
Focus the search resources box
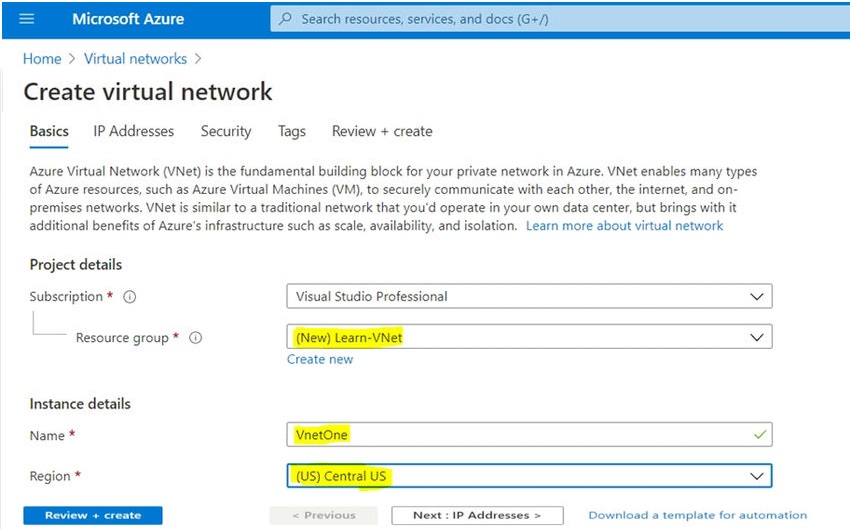(x=560, y=19)
